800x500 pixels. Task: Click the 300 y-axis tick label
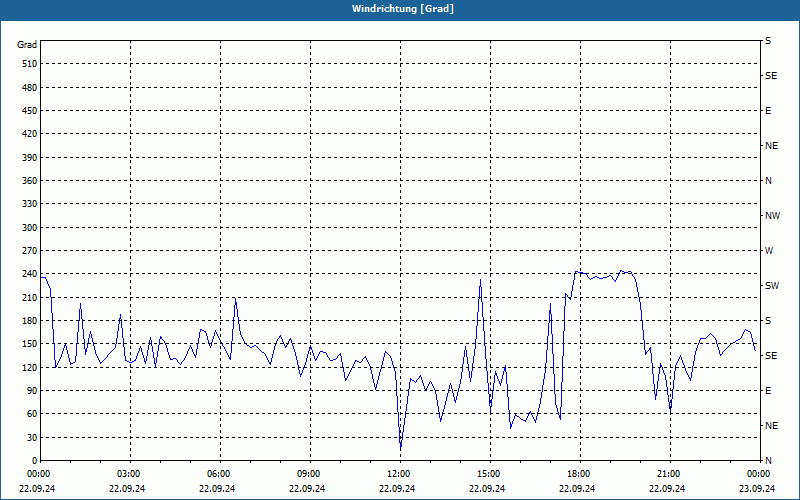pyautogui.click(x=30, y=228)
